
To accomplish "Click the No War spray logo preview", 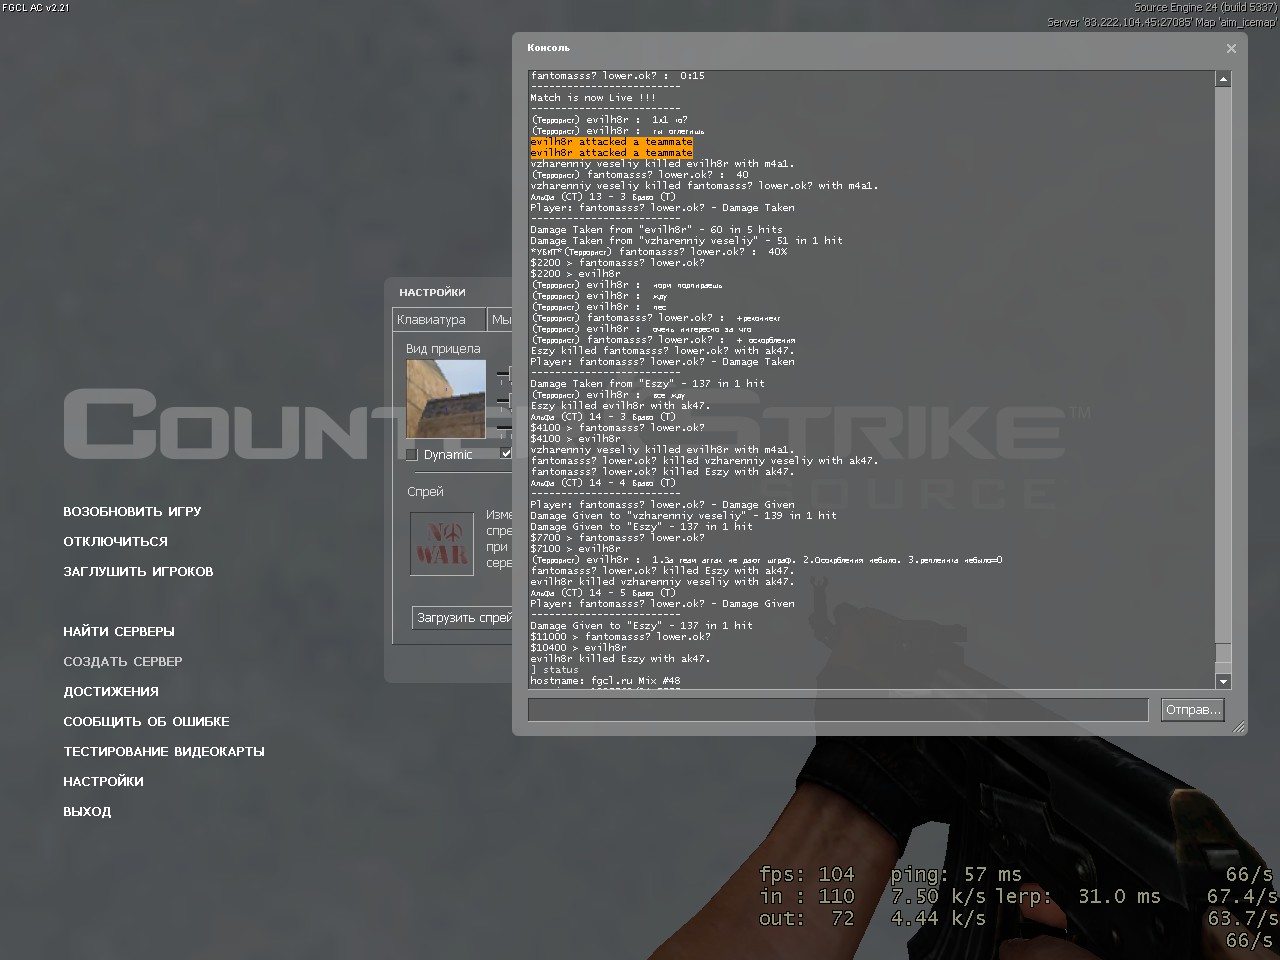I will [442, 543].
